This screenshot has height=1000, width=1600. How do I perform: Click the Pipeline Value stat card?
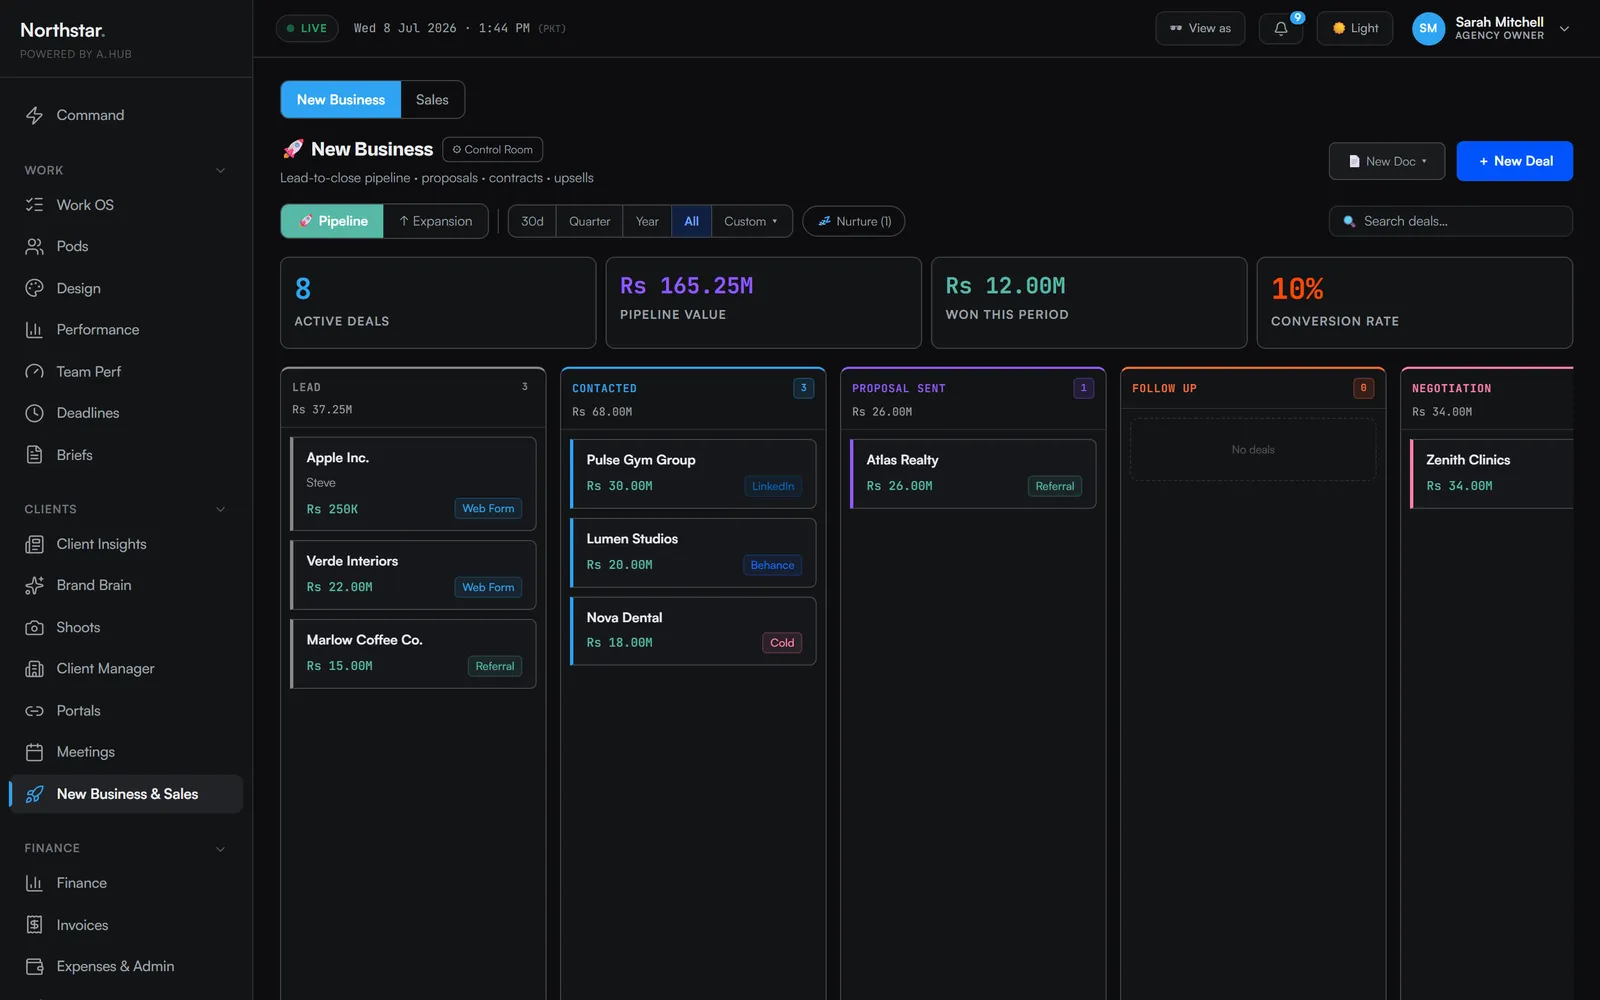tap(764, 303)
